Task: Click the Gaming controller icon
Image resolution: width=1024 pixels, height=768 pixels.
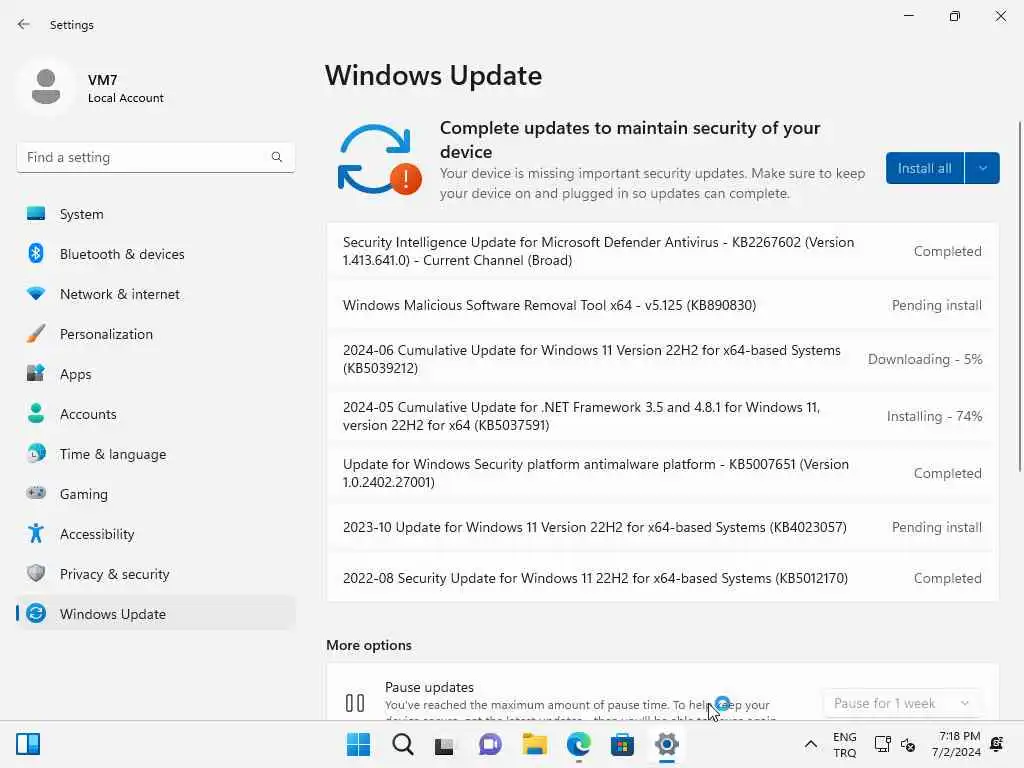Action: [x=36, y=493]
